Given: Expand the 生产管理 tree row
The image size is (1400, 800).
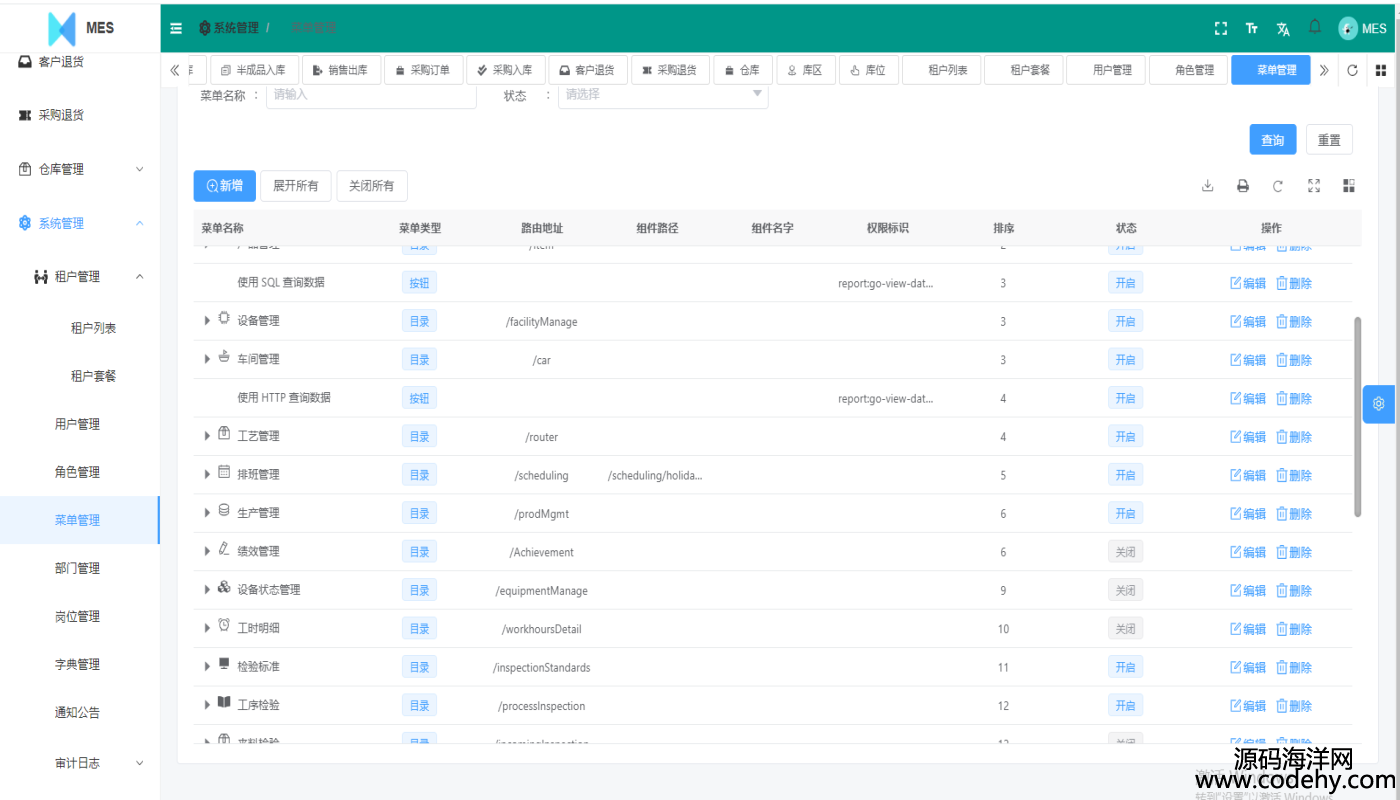Looking at the screenshot, I should pos(207,513).
